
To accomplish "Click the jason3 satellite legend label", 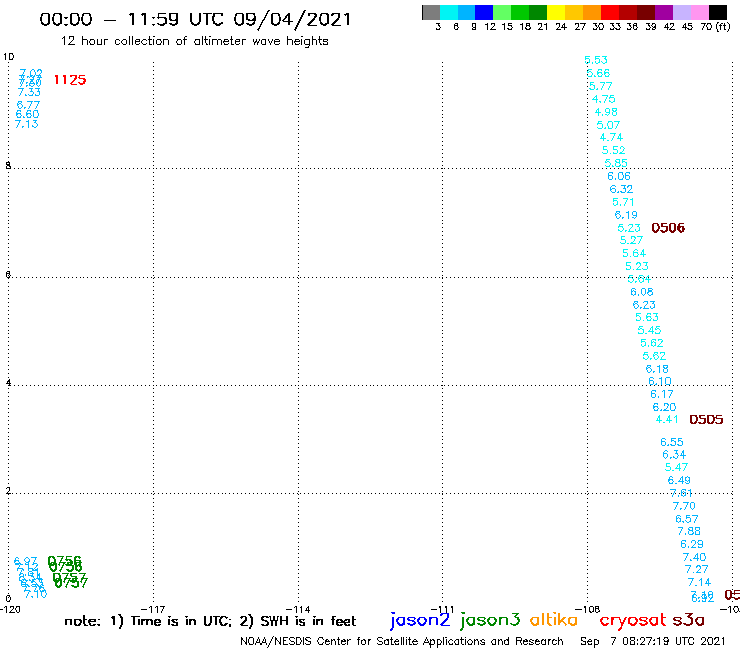I will click(x=490, y=620).
